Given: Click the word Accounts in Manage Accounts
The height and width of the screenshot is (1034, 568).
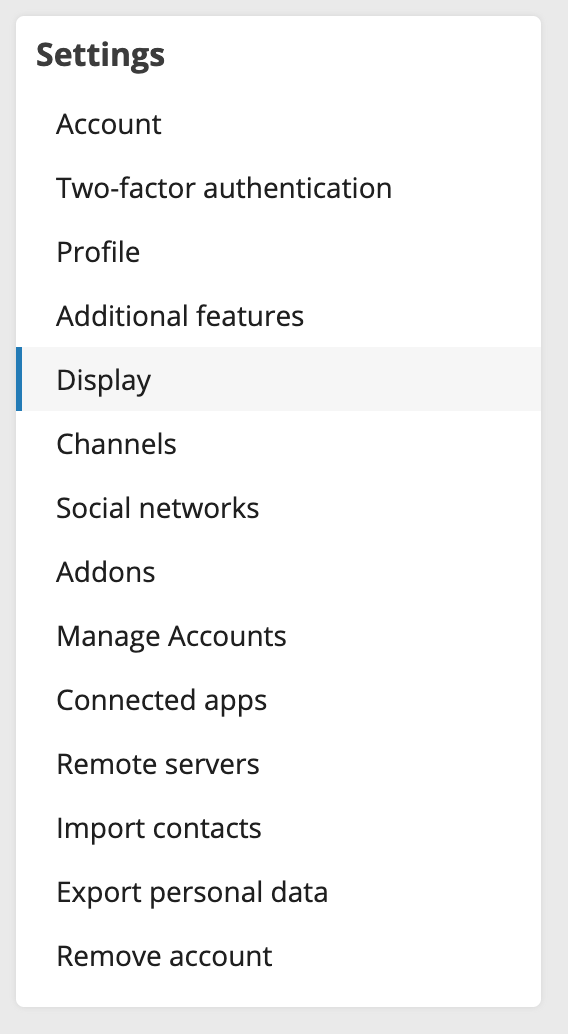Looking at the screenshot, I should tap(227, 636).
